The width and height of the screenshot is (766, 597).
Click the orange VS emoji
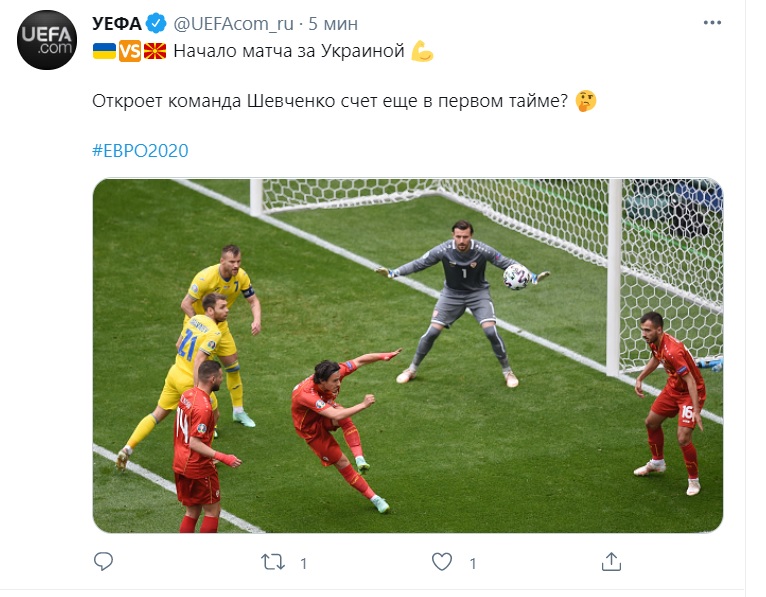(x=130, y=51)
